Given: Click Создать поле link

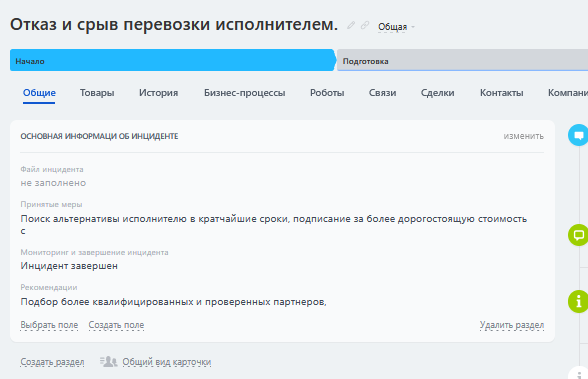Looking at the screenshot, I should pos(116,325).
